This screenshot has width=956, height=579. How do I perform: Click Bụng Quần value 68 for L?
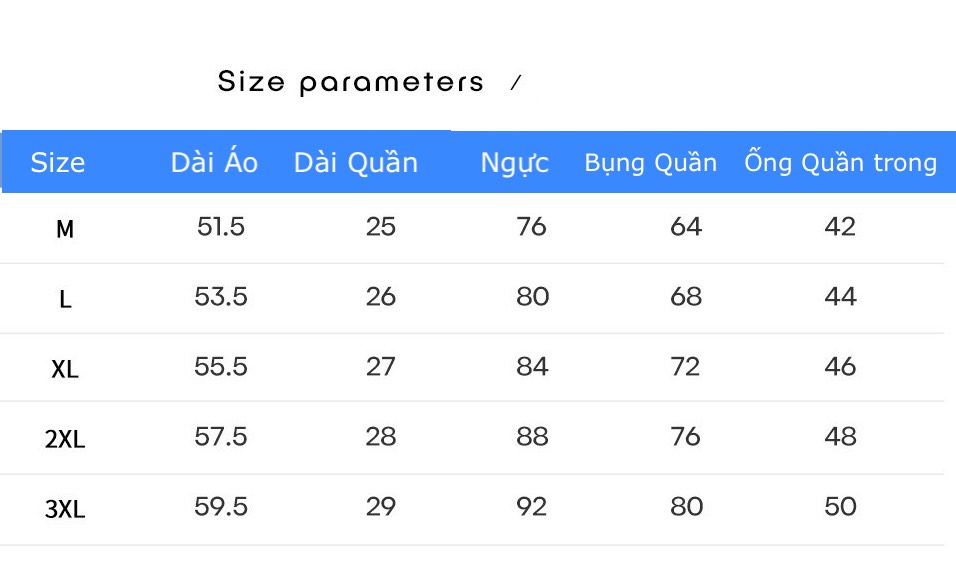pos(686,297)
